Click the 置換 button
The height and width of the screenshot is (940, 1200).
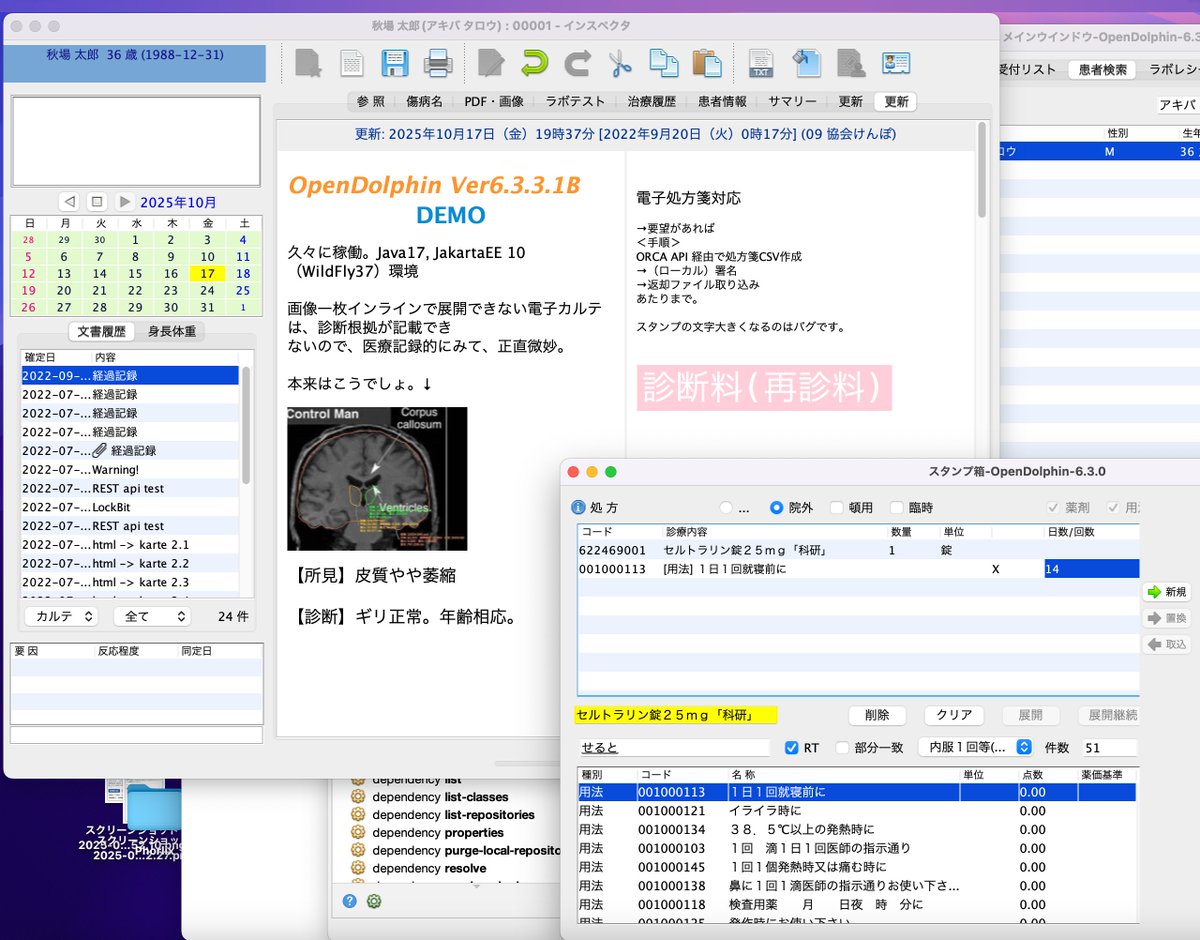tap(1167, 619)
